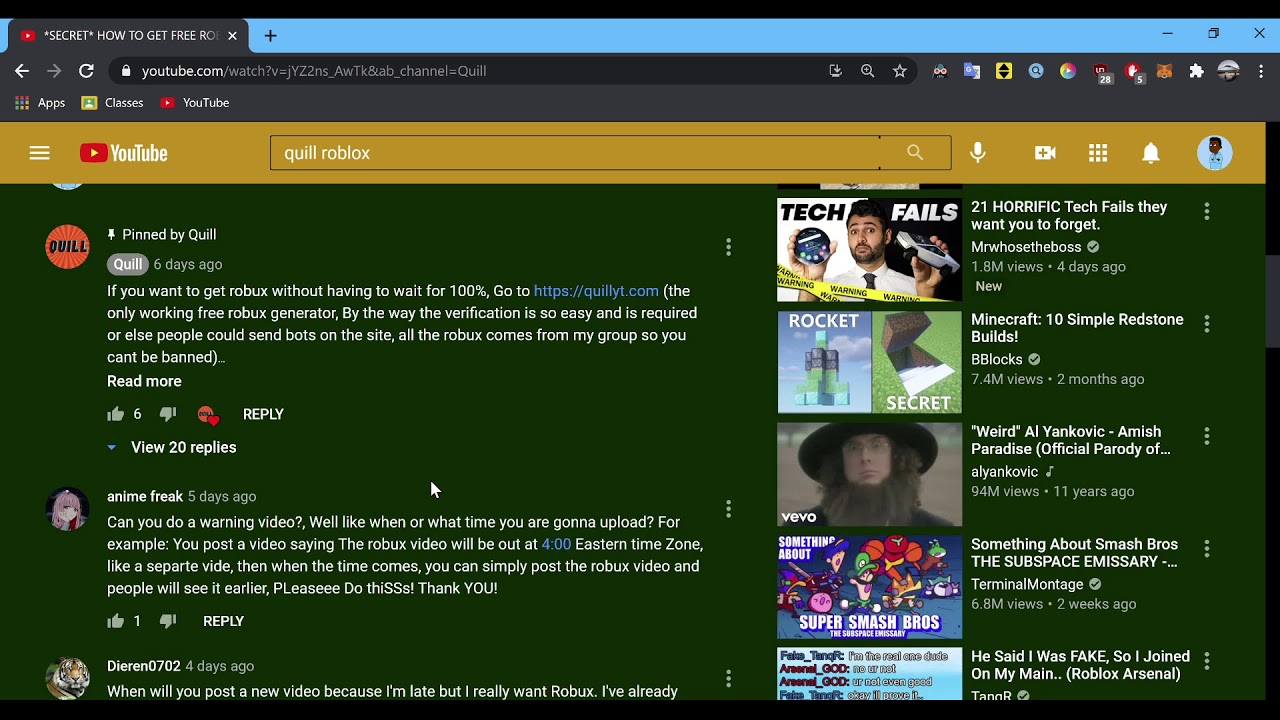Open "He Said I Was FAKE" video title

[1080, 665]
